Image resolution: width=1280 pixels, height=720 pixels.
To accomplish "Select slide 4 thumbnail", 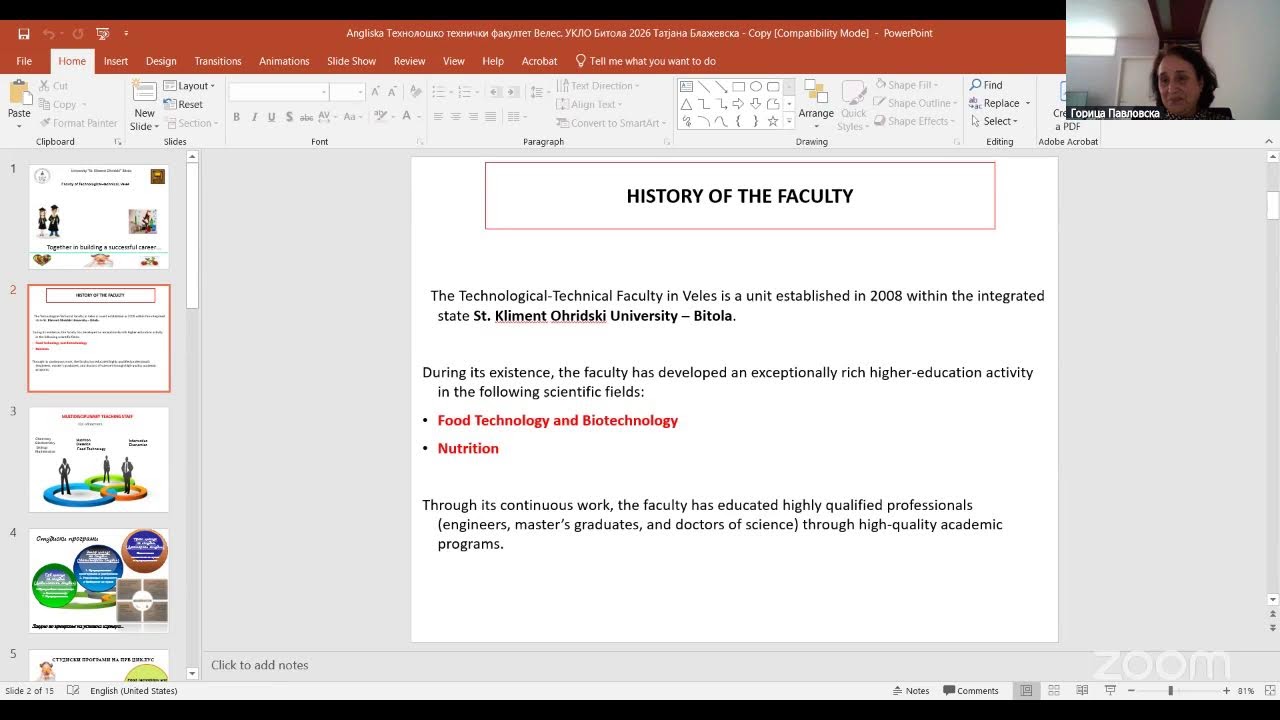I will point(99,581).
